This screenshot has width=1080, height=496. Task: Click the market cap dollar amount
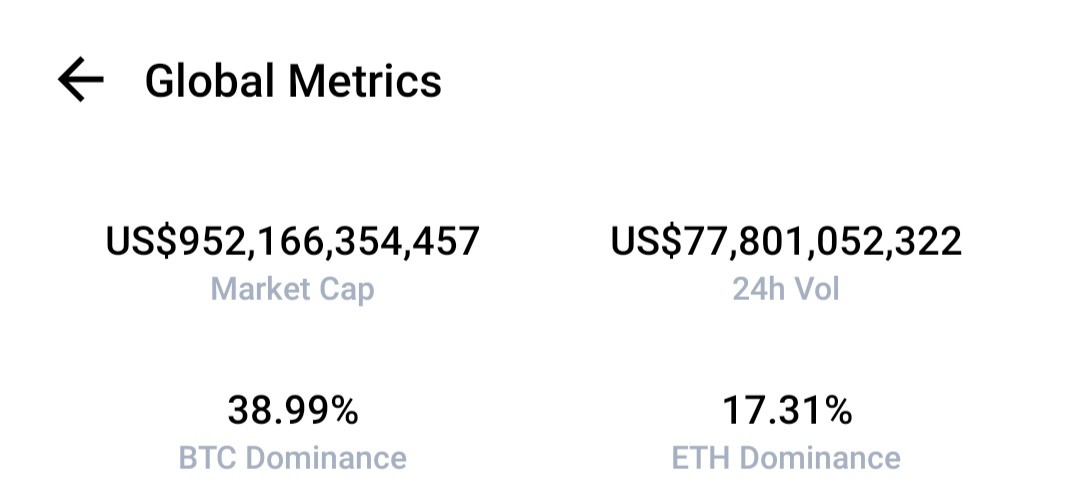[x=293, y=242]
